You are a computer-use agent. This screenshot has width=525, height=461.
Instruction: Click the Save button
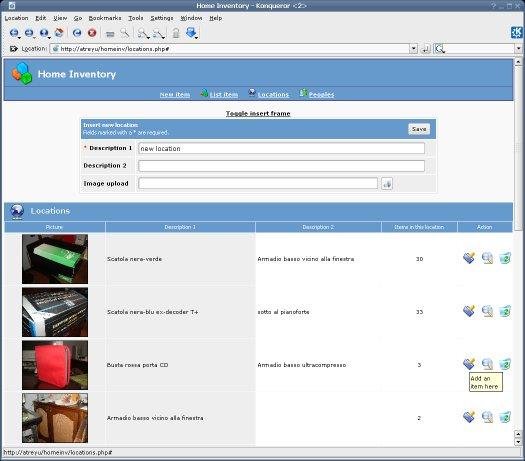pos(419,129)
